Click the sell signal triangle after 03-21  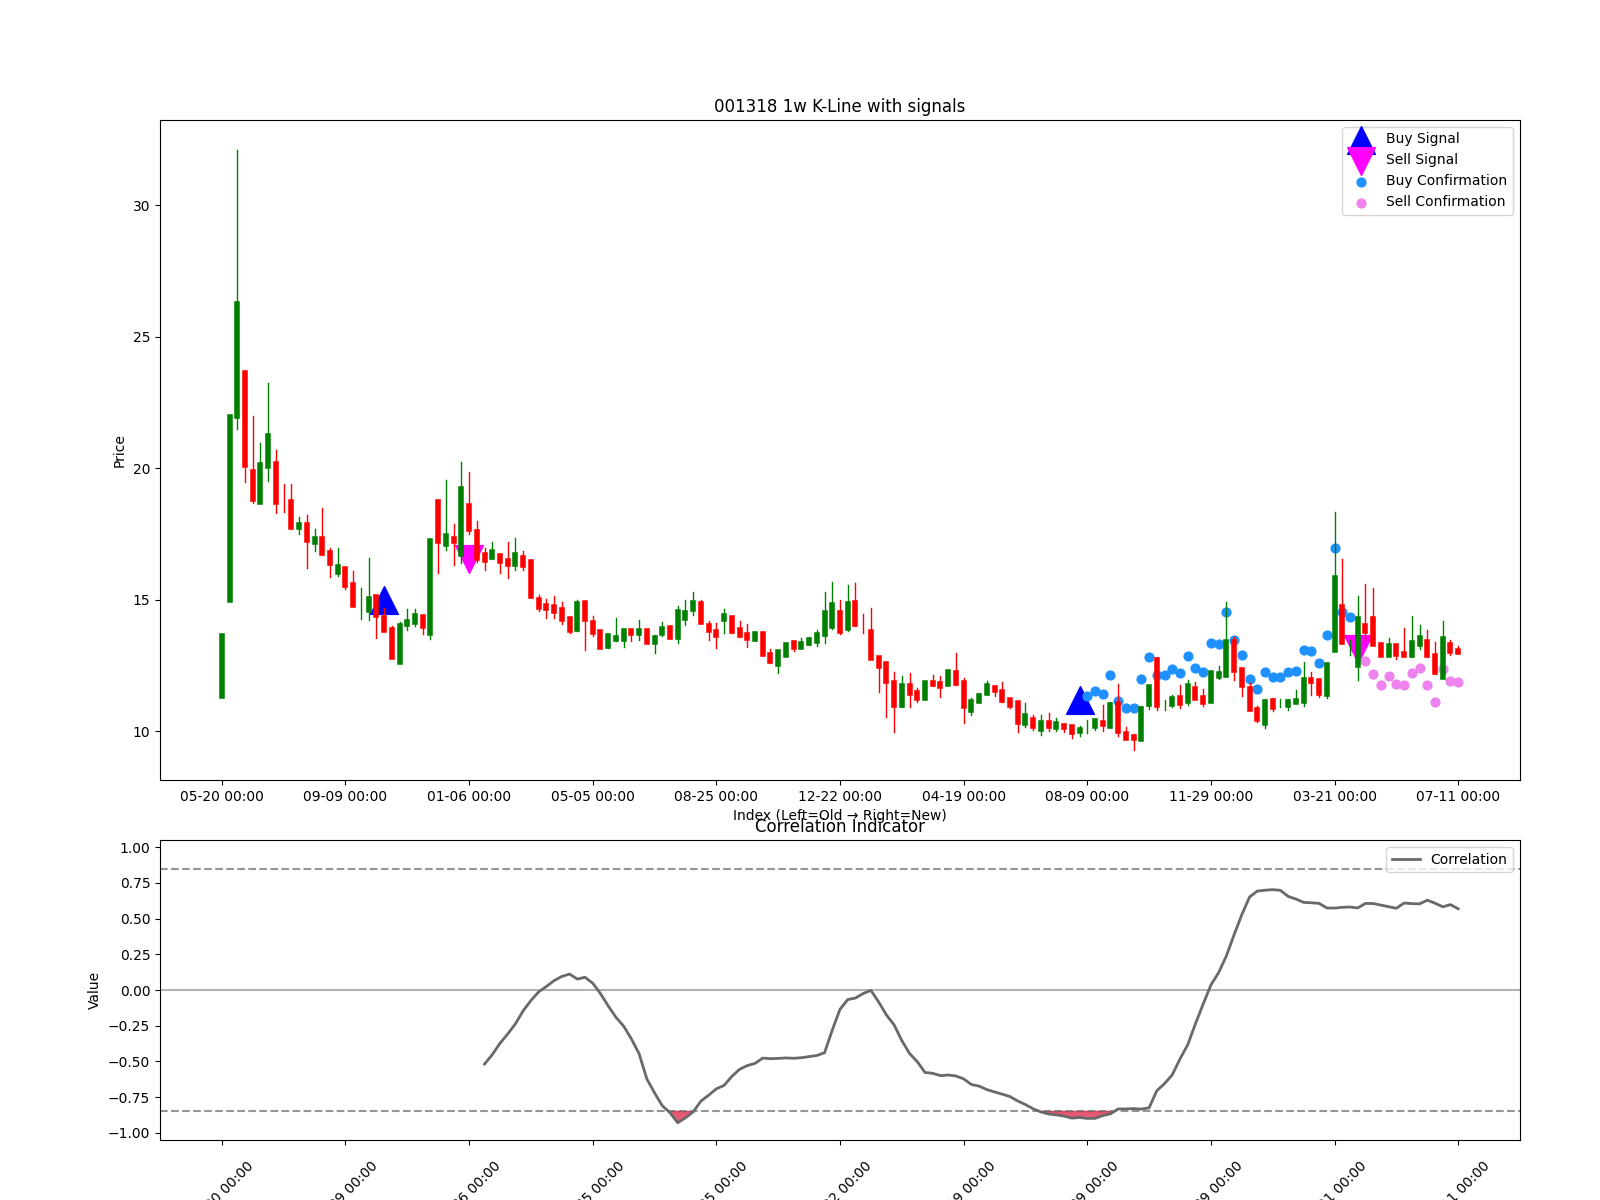(1358, 650)
